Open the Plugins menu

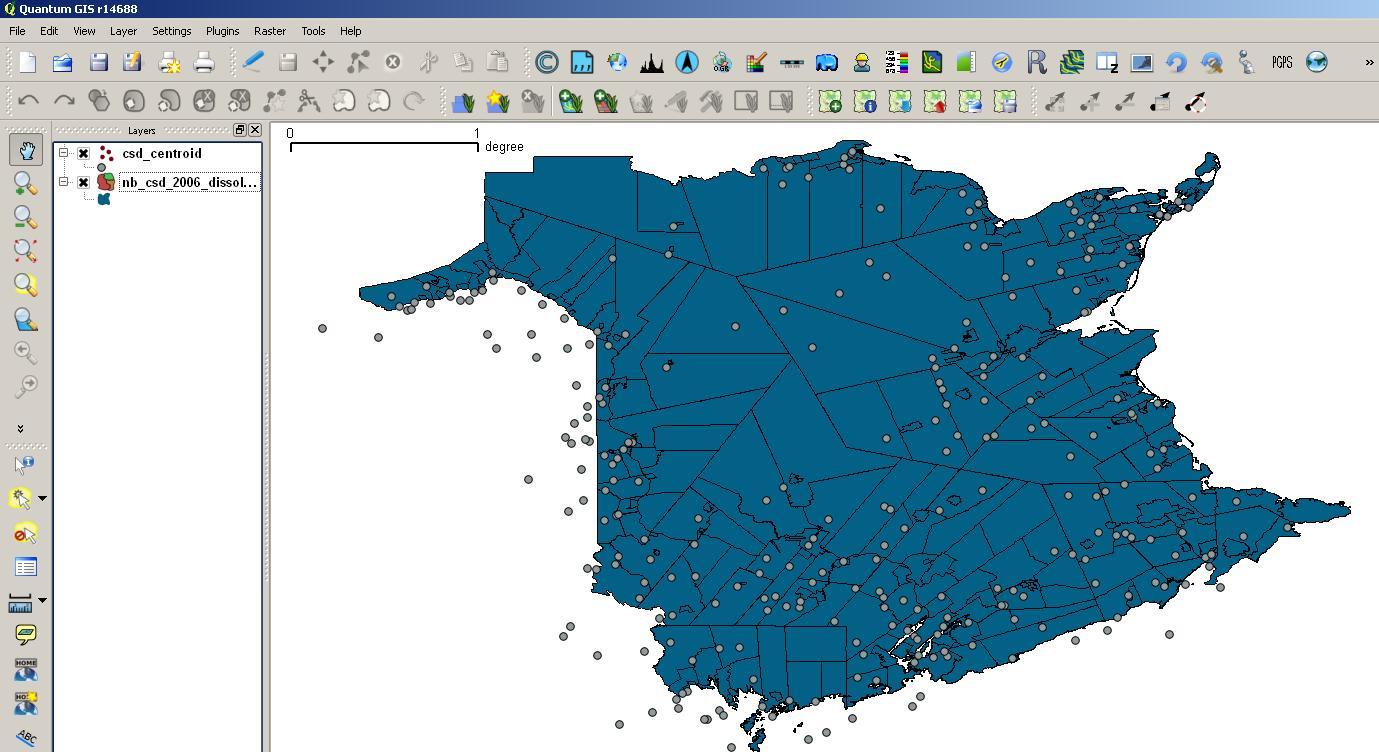(x=222, y=31)
